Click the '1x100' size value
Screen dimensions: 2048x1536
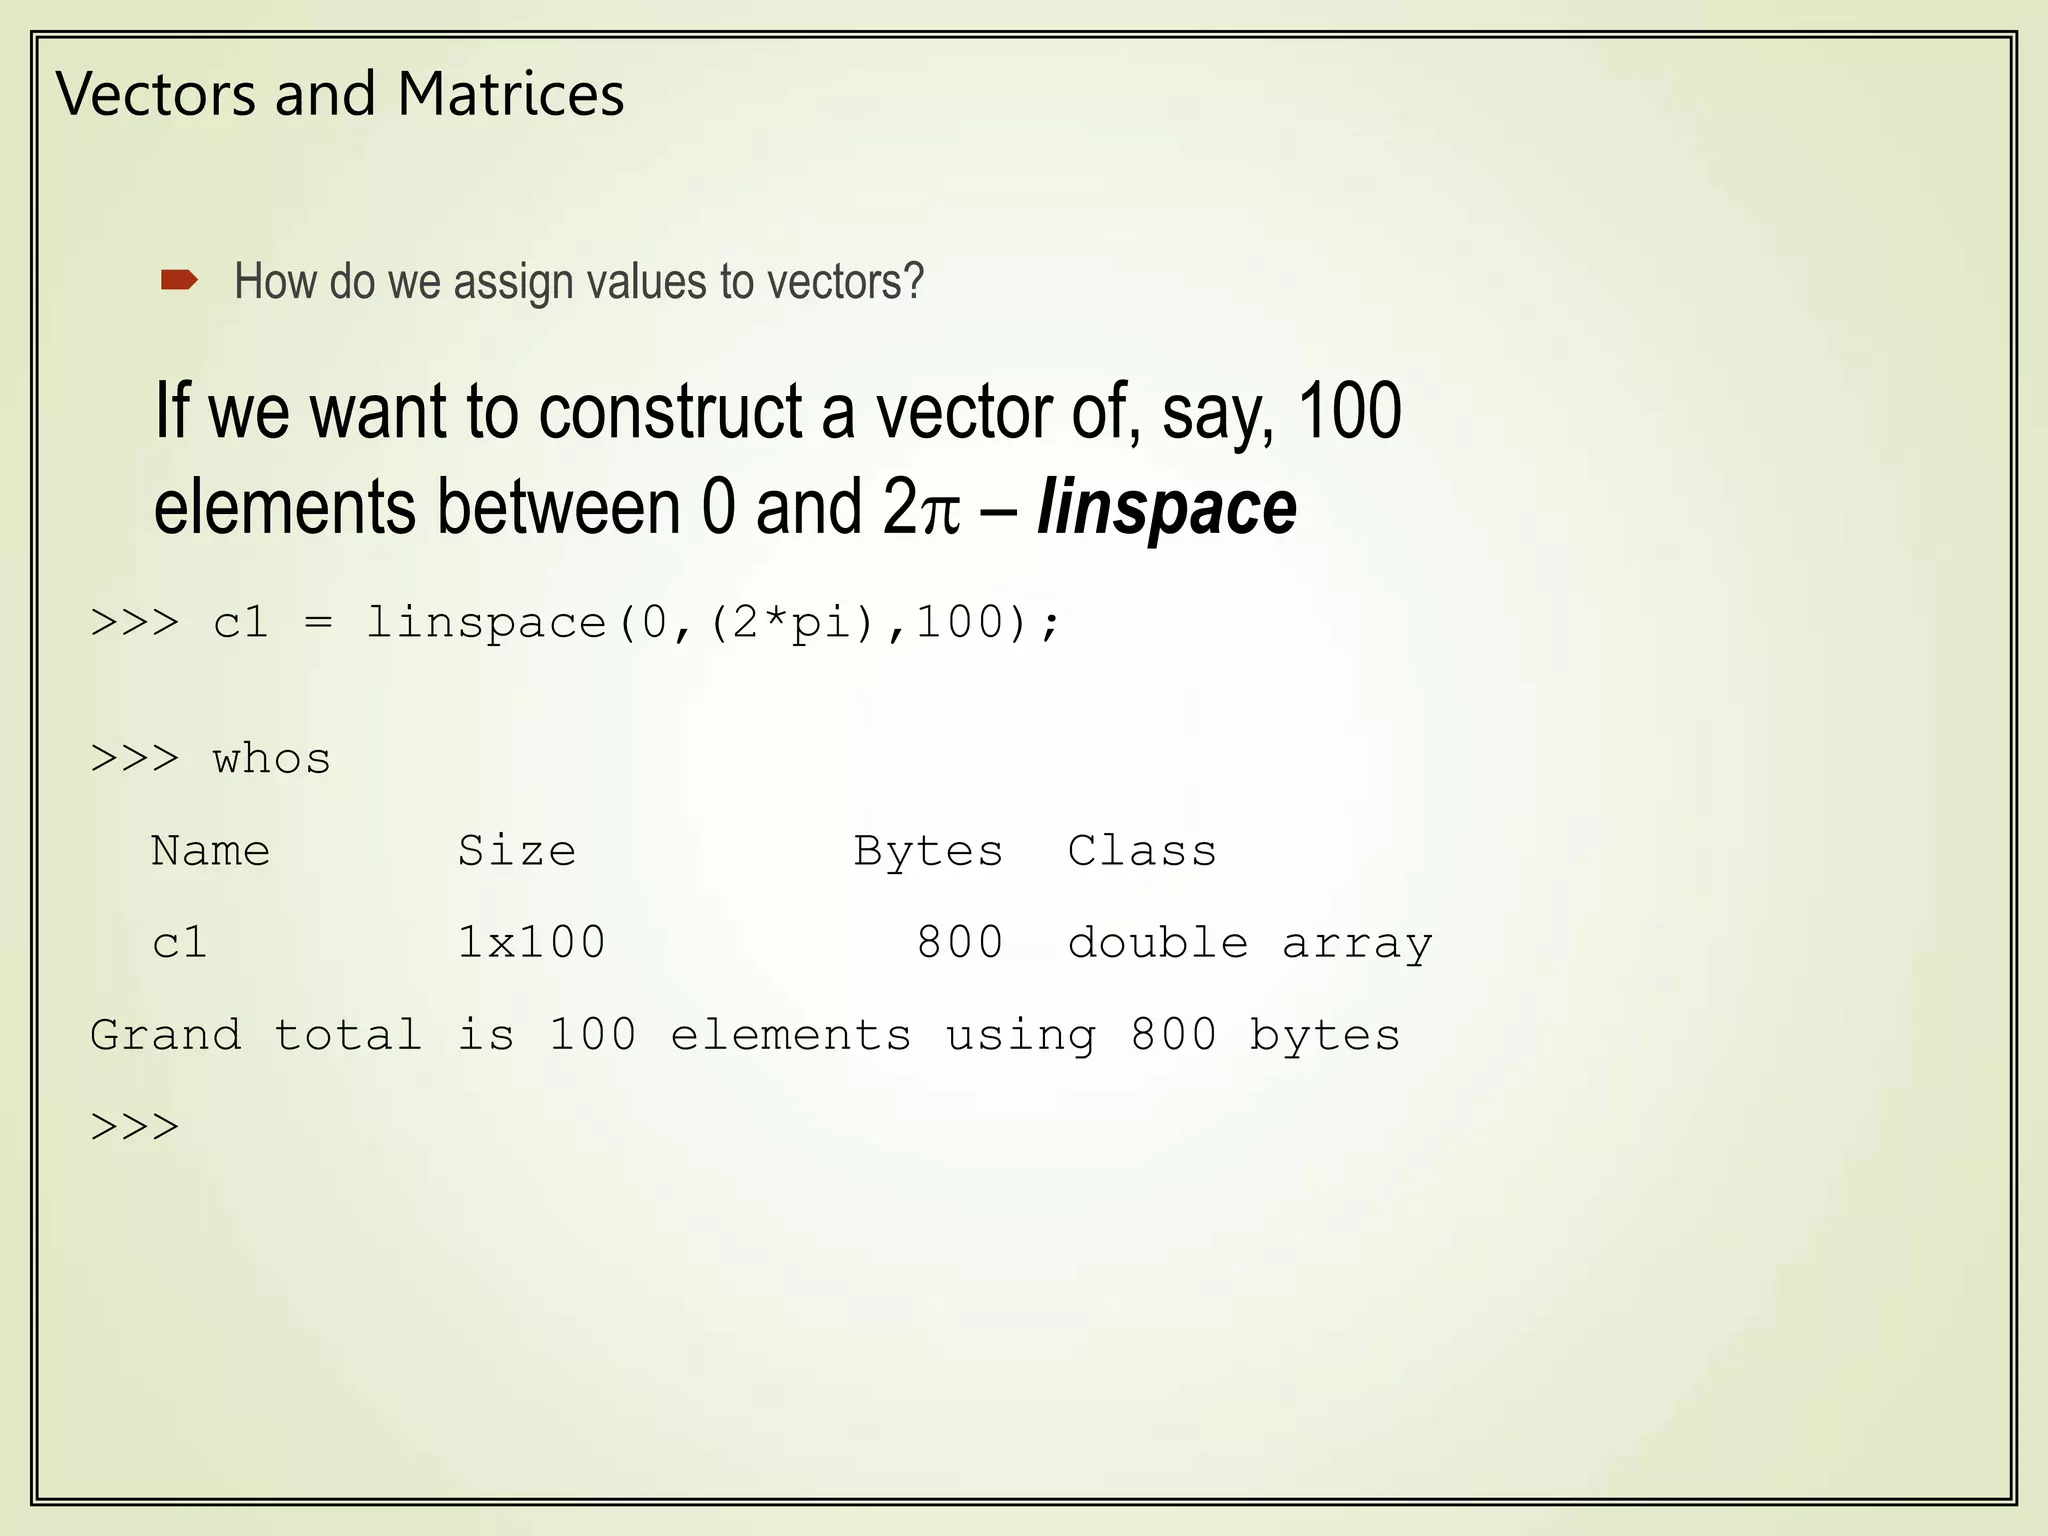pyautogui.click(x=532, y=943)
